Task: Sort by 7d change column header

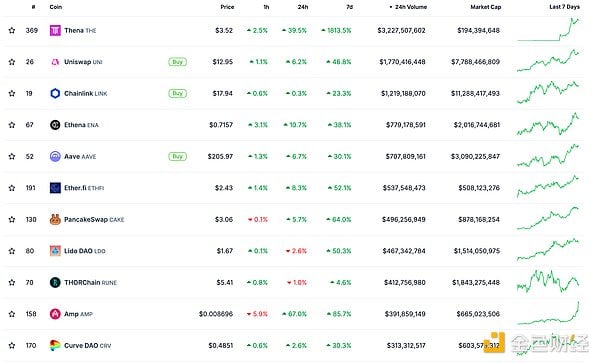Action: tap(349, 7)
